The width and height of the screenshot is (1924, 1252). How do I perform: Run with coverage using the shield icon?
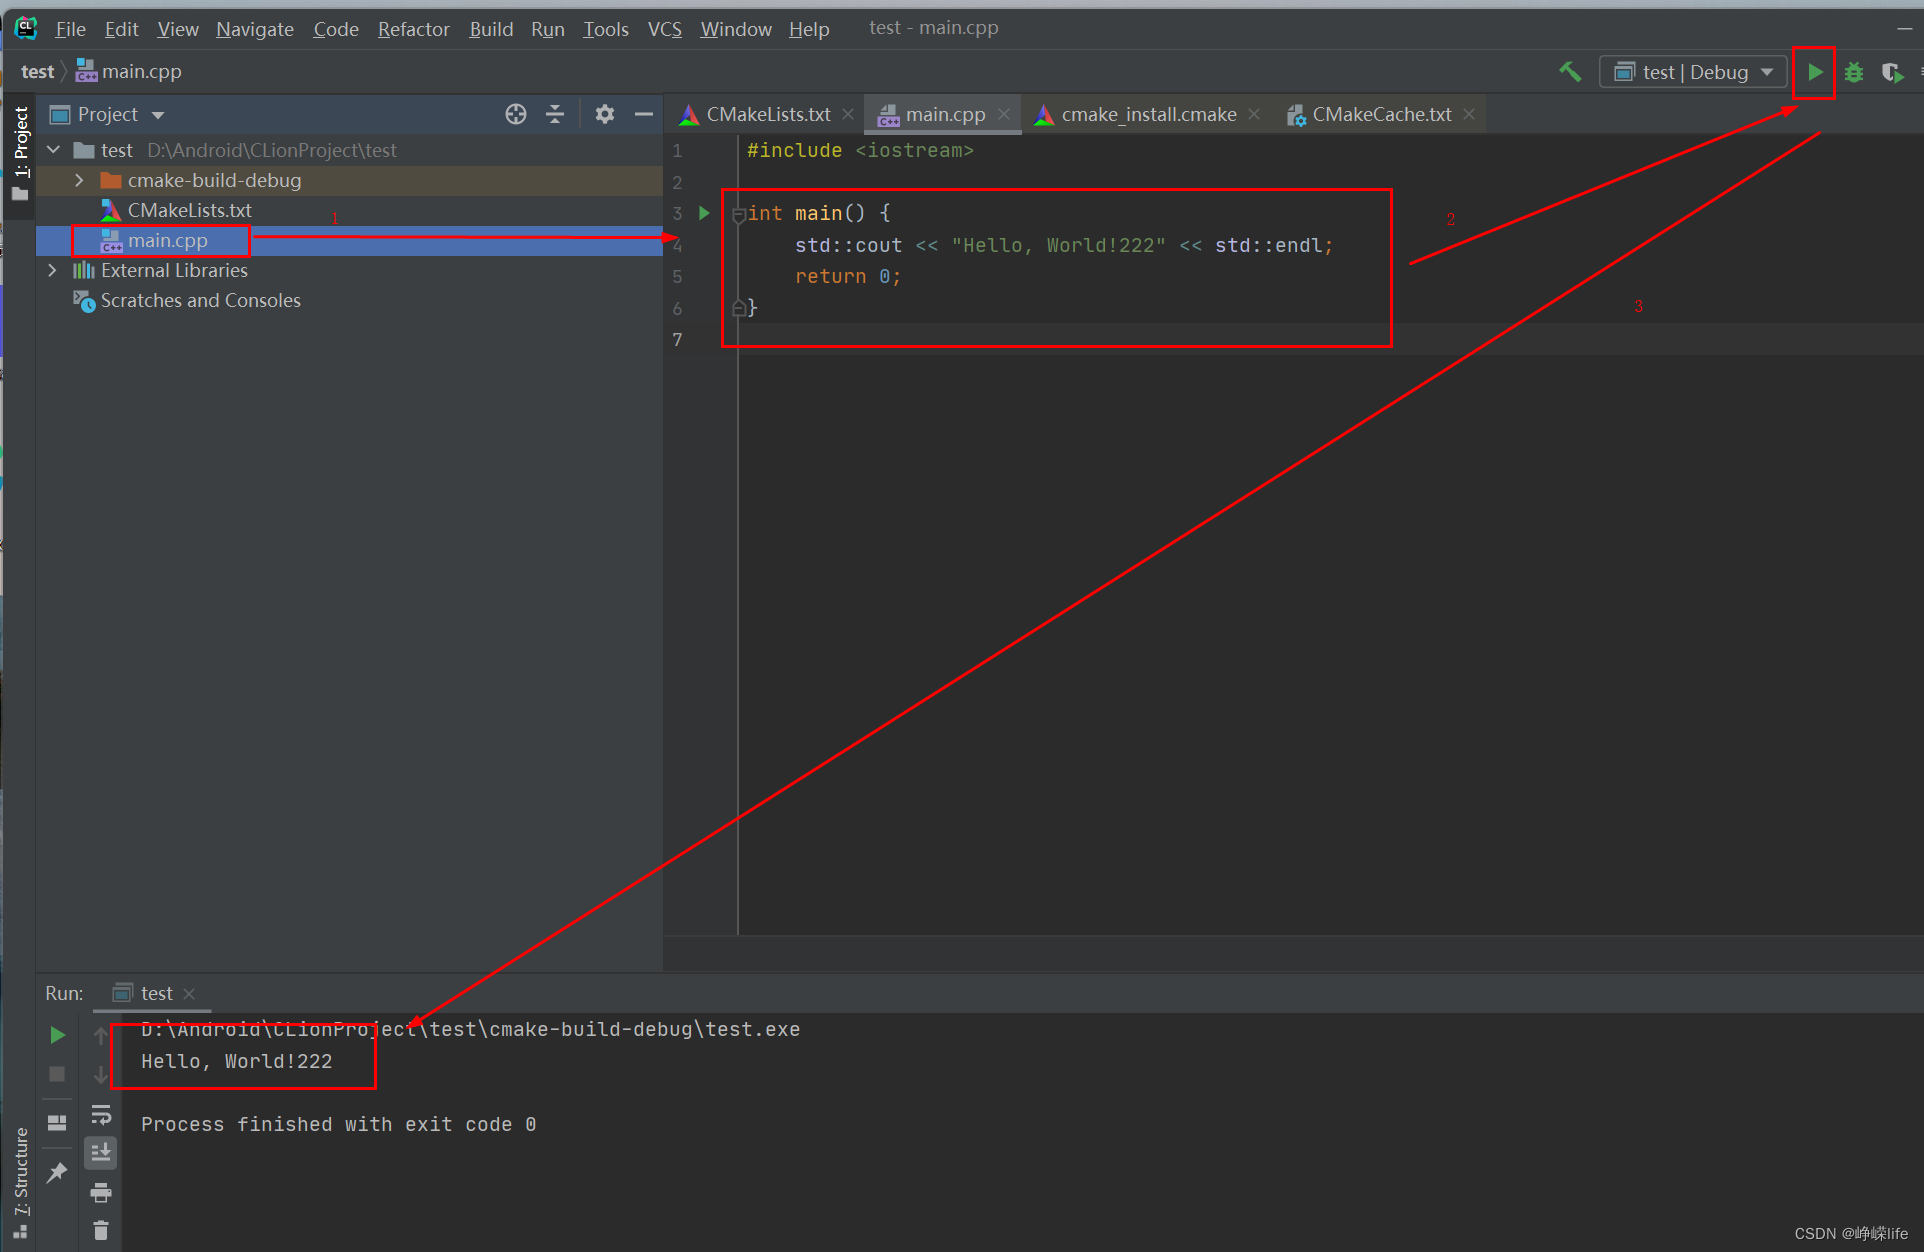coord(1892,72)
